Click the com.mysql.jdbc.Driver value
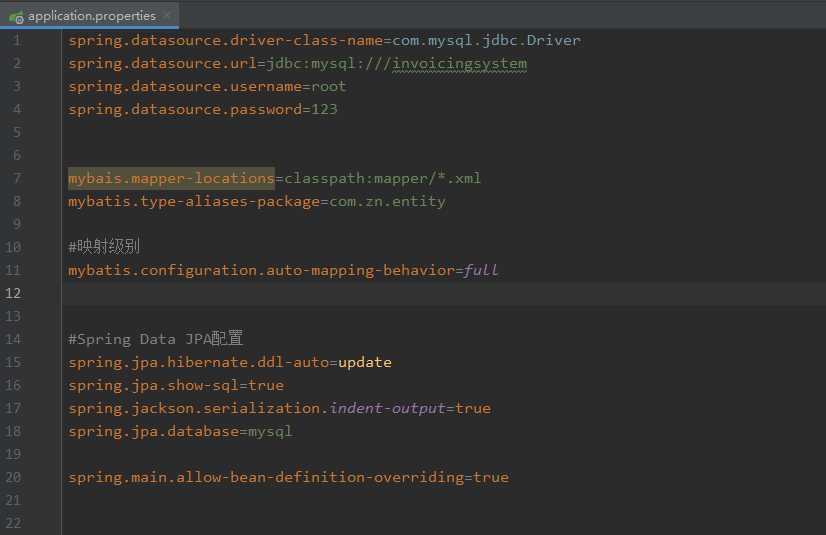 pos(486,41)
